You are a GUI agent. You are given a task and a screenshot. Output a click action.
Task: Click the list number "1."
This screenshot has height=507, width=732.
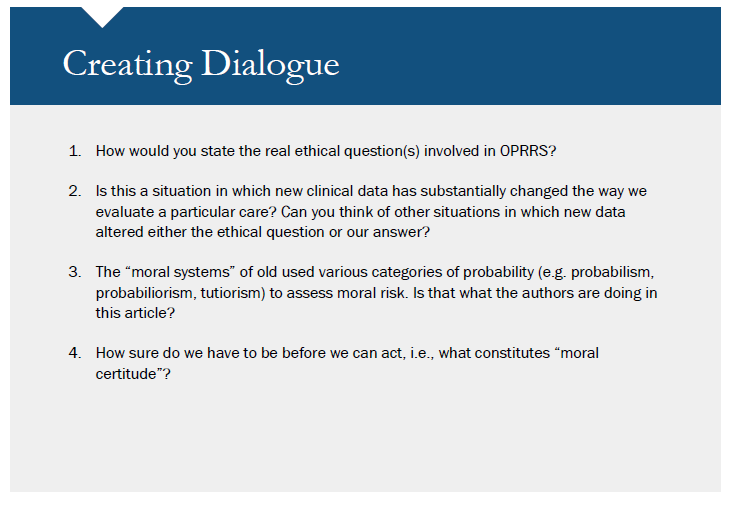[x=75, y=151]
